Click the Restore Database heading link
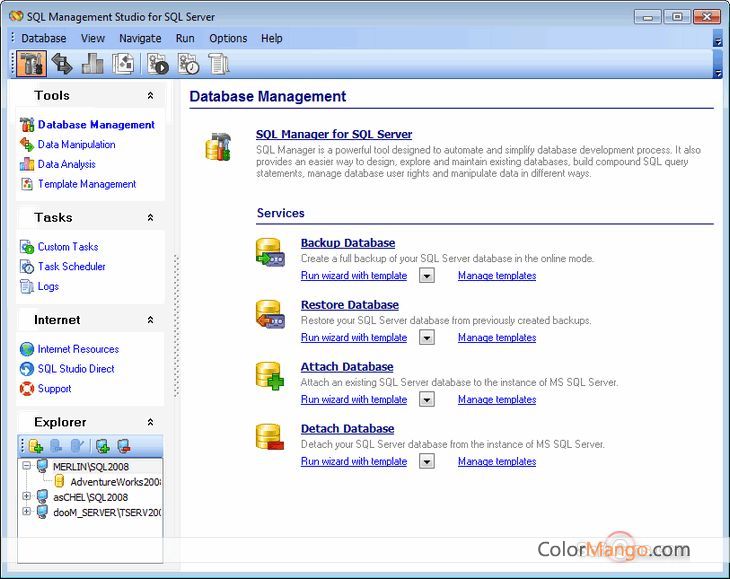730x579 pixels. [x=350, y=305]
